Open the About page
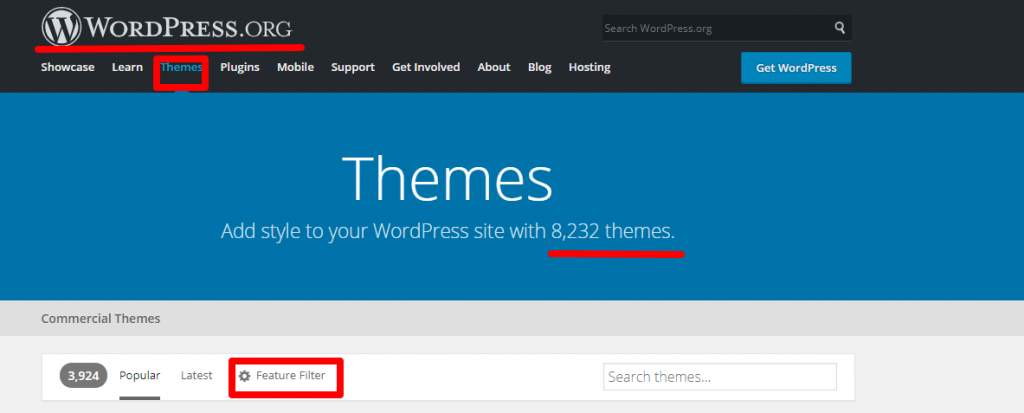The image size is (1024, 413). click(x=494, y=67)
